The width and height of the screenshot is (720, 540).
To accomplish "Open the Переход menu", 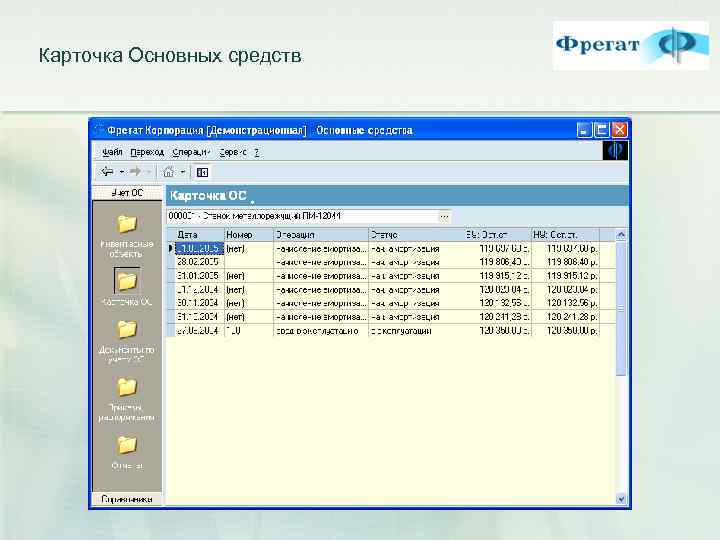I will coord(147,152).
